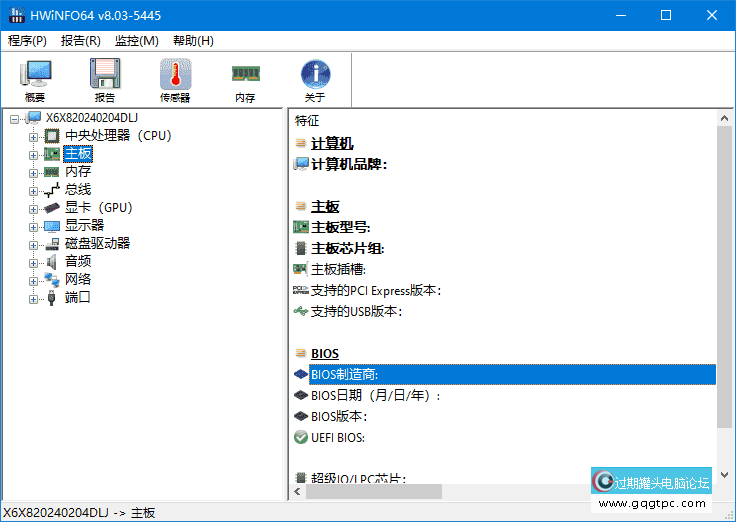This screenshot has height=522, width=736.
Task: Open the 监控(M) menu
Action: pyautogui.click(x=136, y=41)
